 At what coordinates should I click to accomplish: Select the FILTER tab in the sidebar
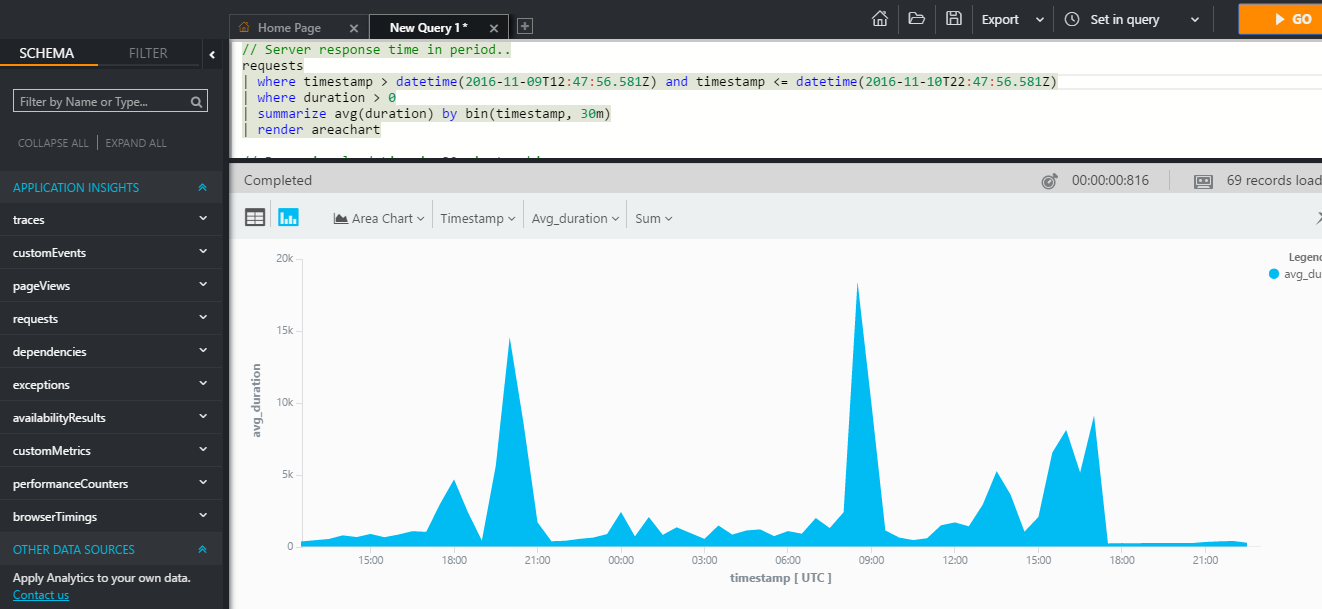(x=148, y=52)
